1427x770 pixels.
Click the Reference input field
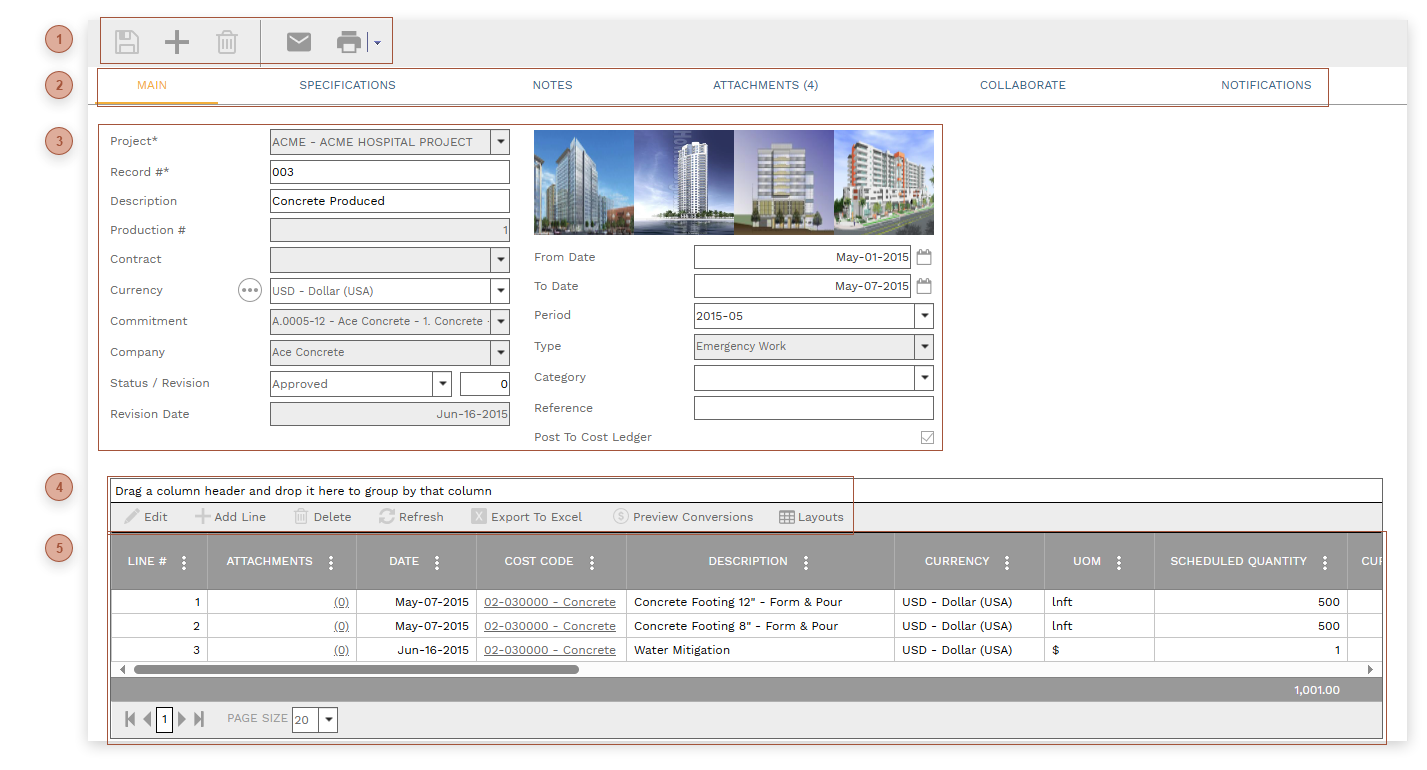(813, 408)
